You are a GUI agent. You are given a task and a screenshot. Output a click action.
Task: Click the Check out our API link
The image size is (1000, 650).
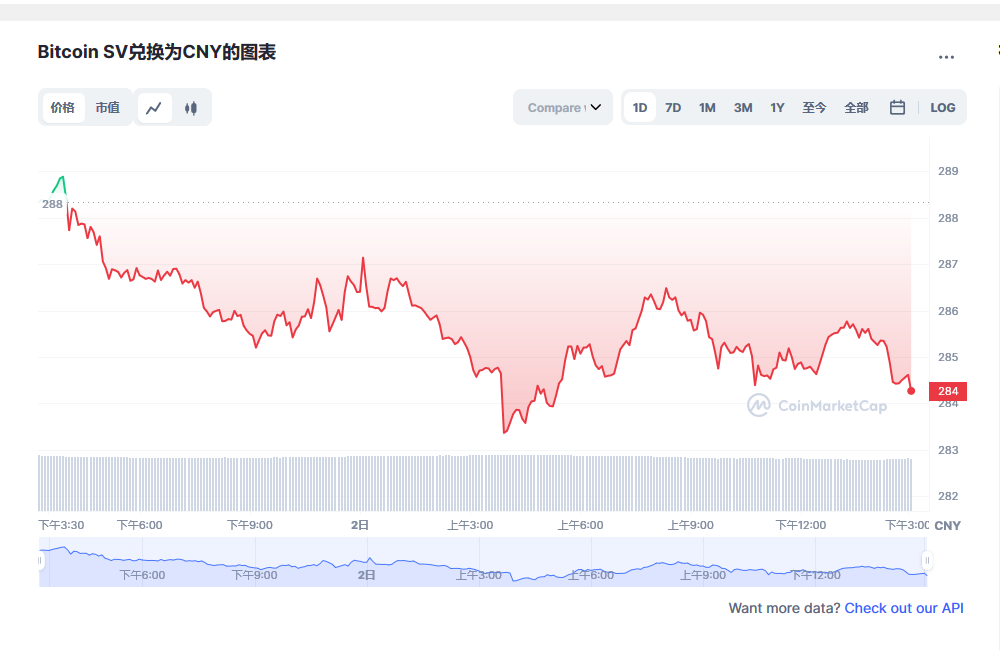click(904, 608)
